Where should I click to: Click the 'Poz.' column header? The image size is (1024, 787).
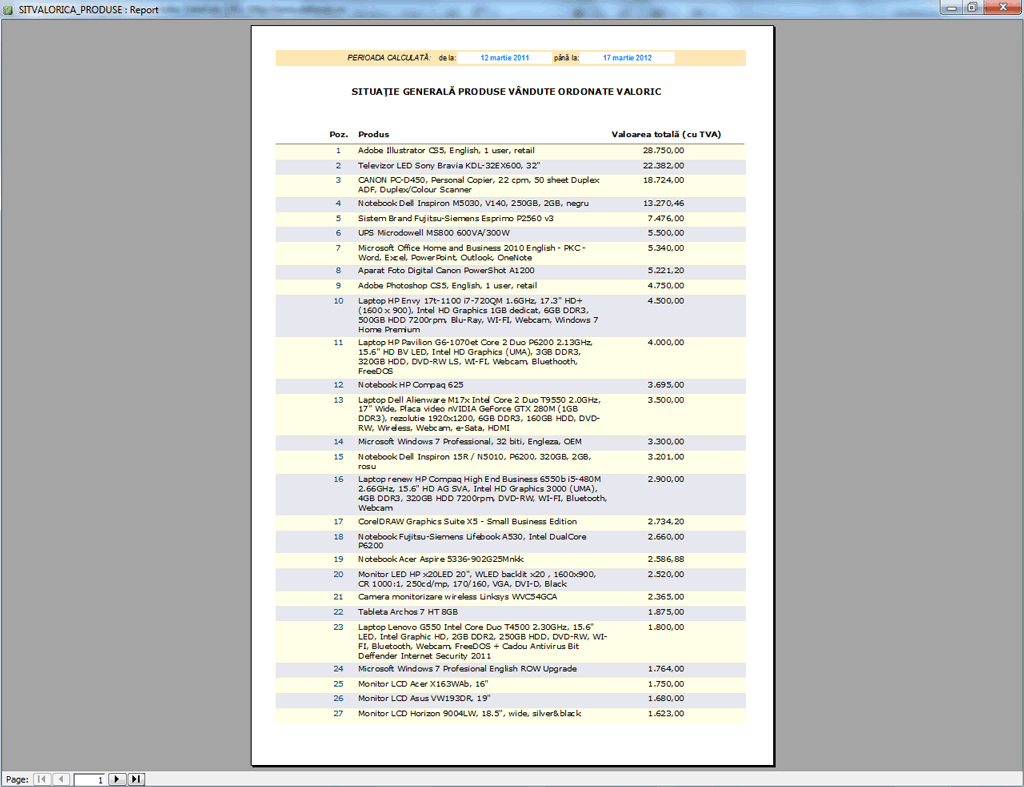click(x=338, y=135)
